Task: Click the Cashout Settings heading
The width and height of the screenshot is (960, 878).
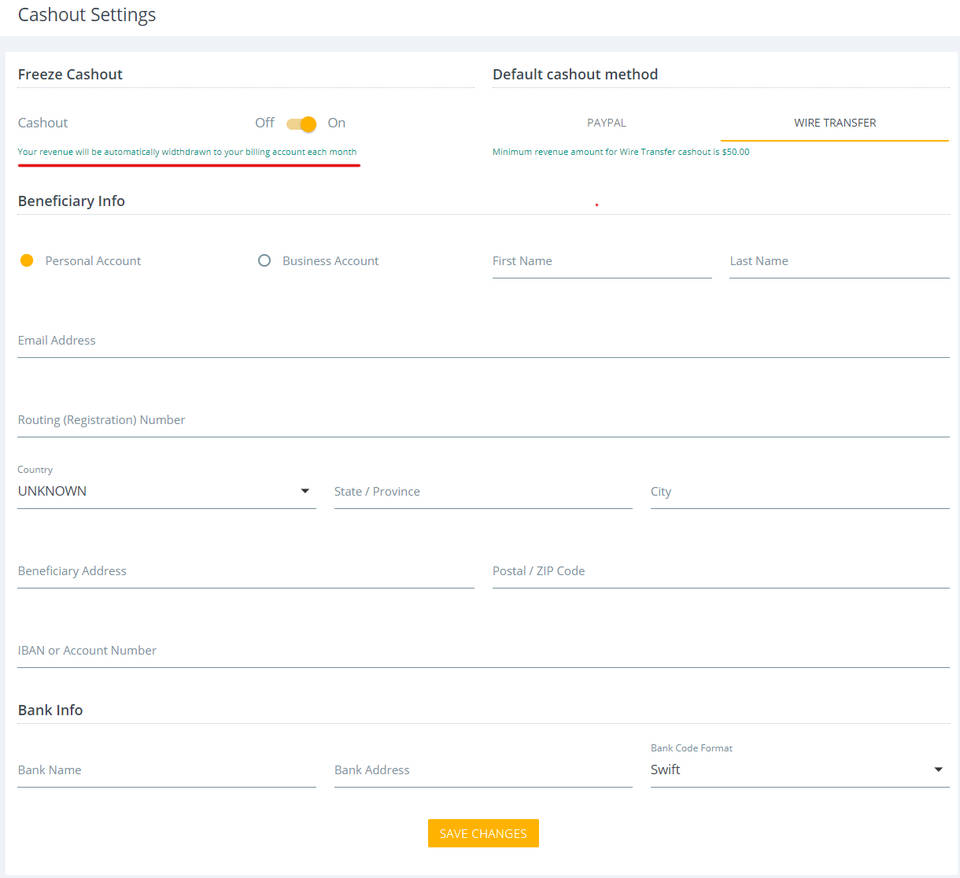Action: pos(86,15)
